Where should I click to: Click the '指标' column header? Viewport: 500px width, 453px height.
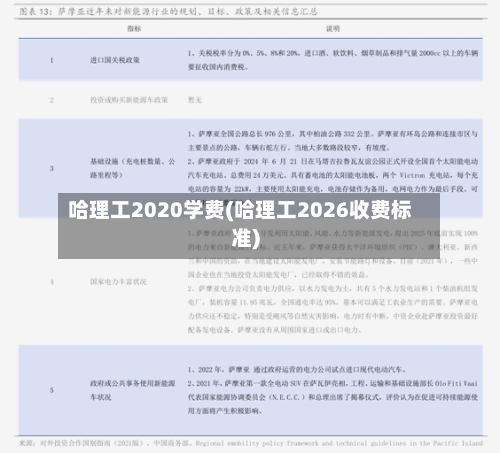click(134, 29)
